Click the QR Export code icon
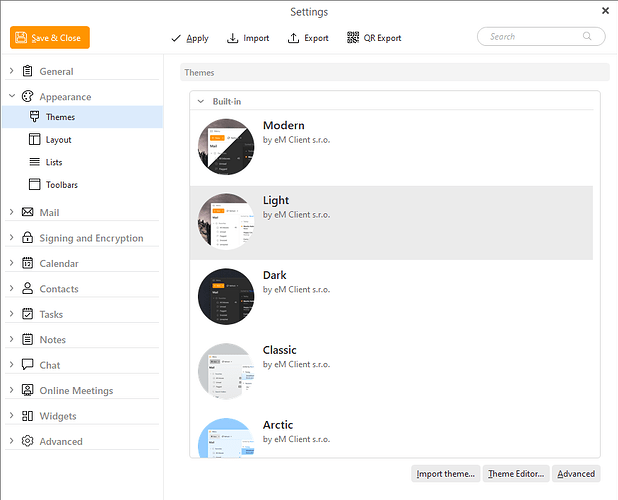The image size is (618, 500). (x=353, y=37)
